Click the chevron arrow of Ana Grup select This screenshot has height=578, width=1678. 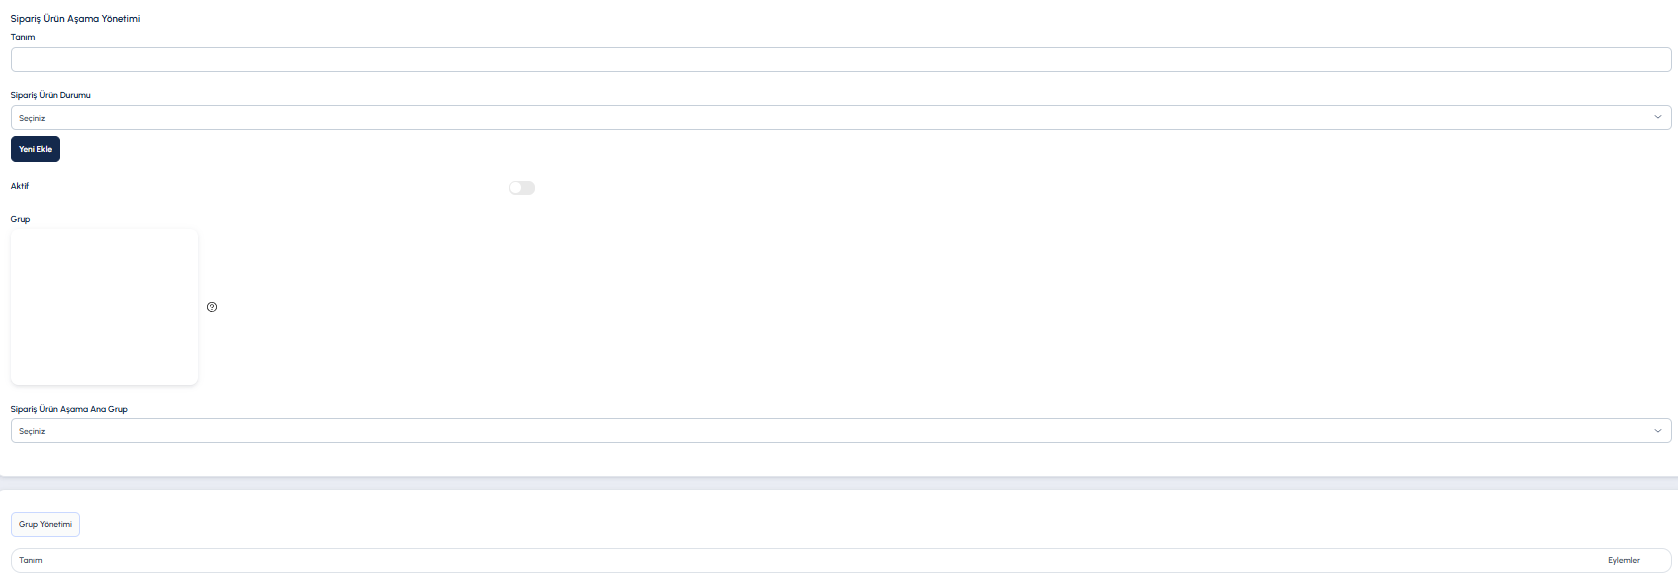click(x=1657, y=431)
